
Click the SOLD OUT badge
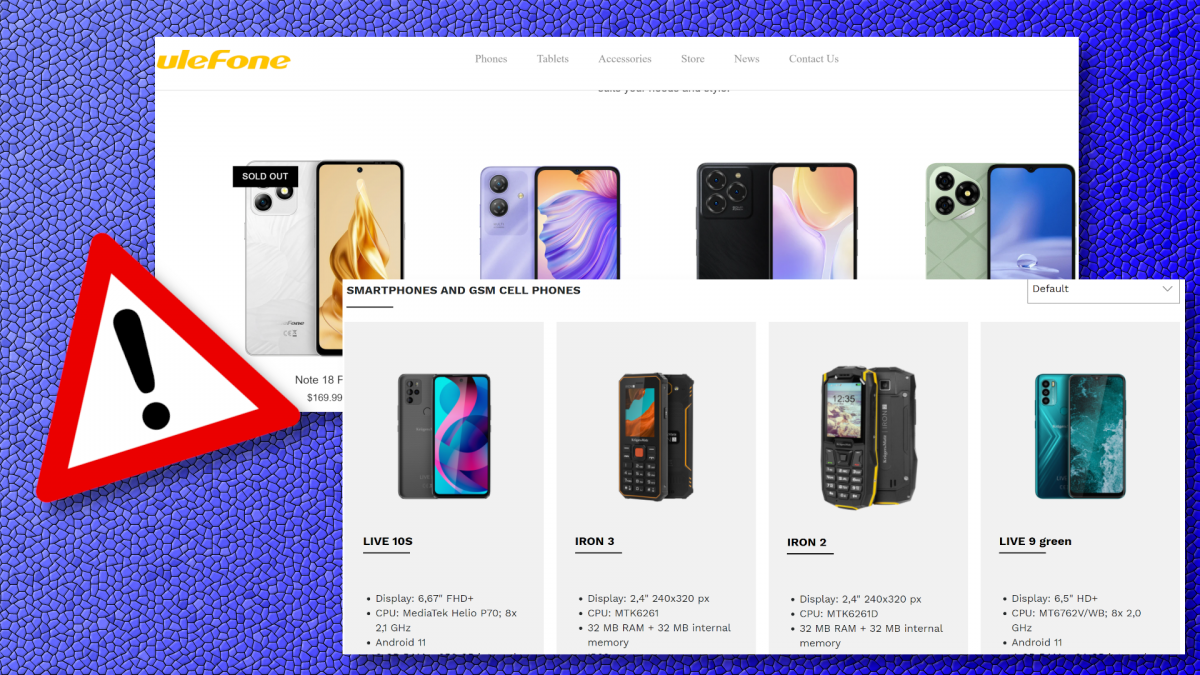coord(265,177)
